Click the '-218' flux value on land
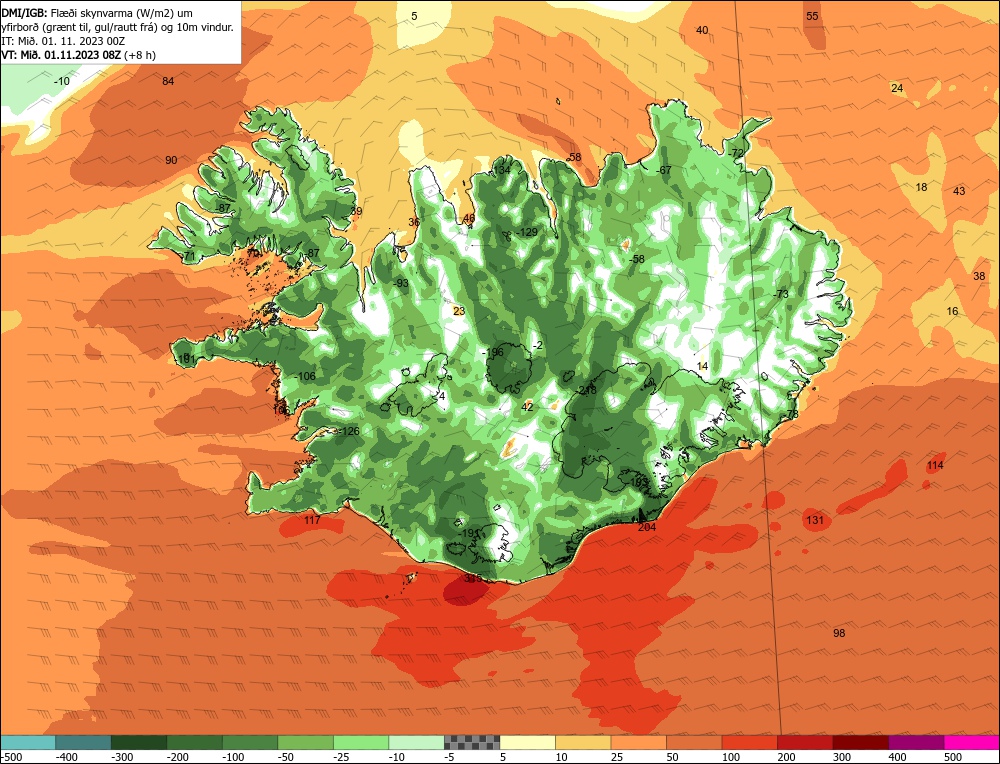 (x=585, y=390)
